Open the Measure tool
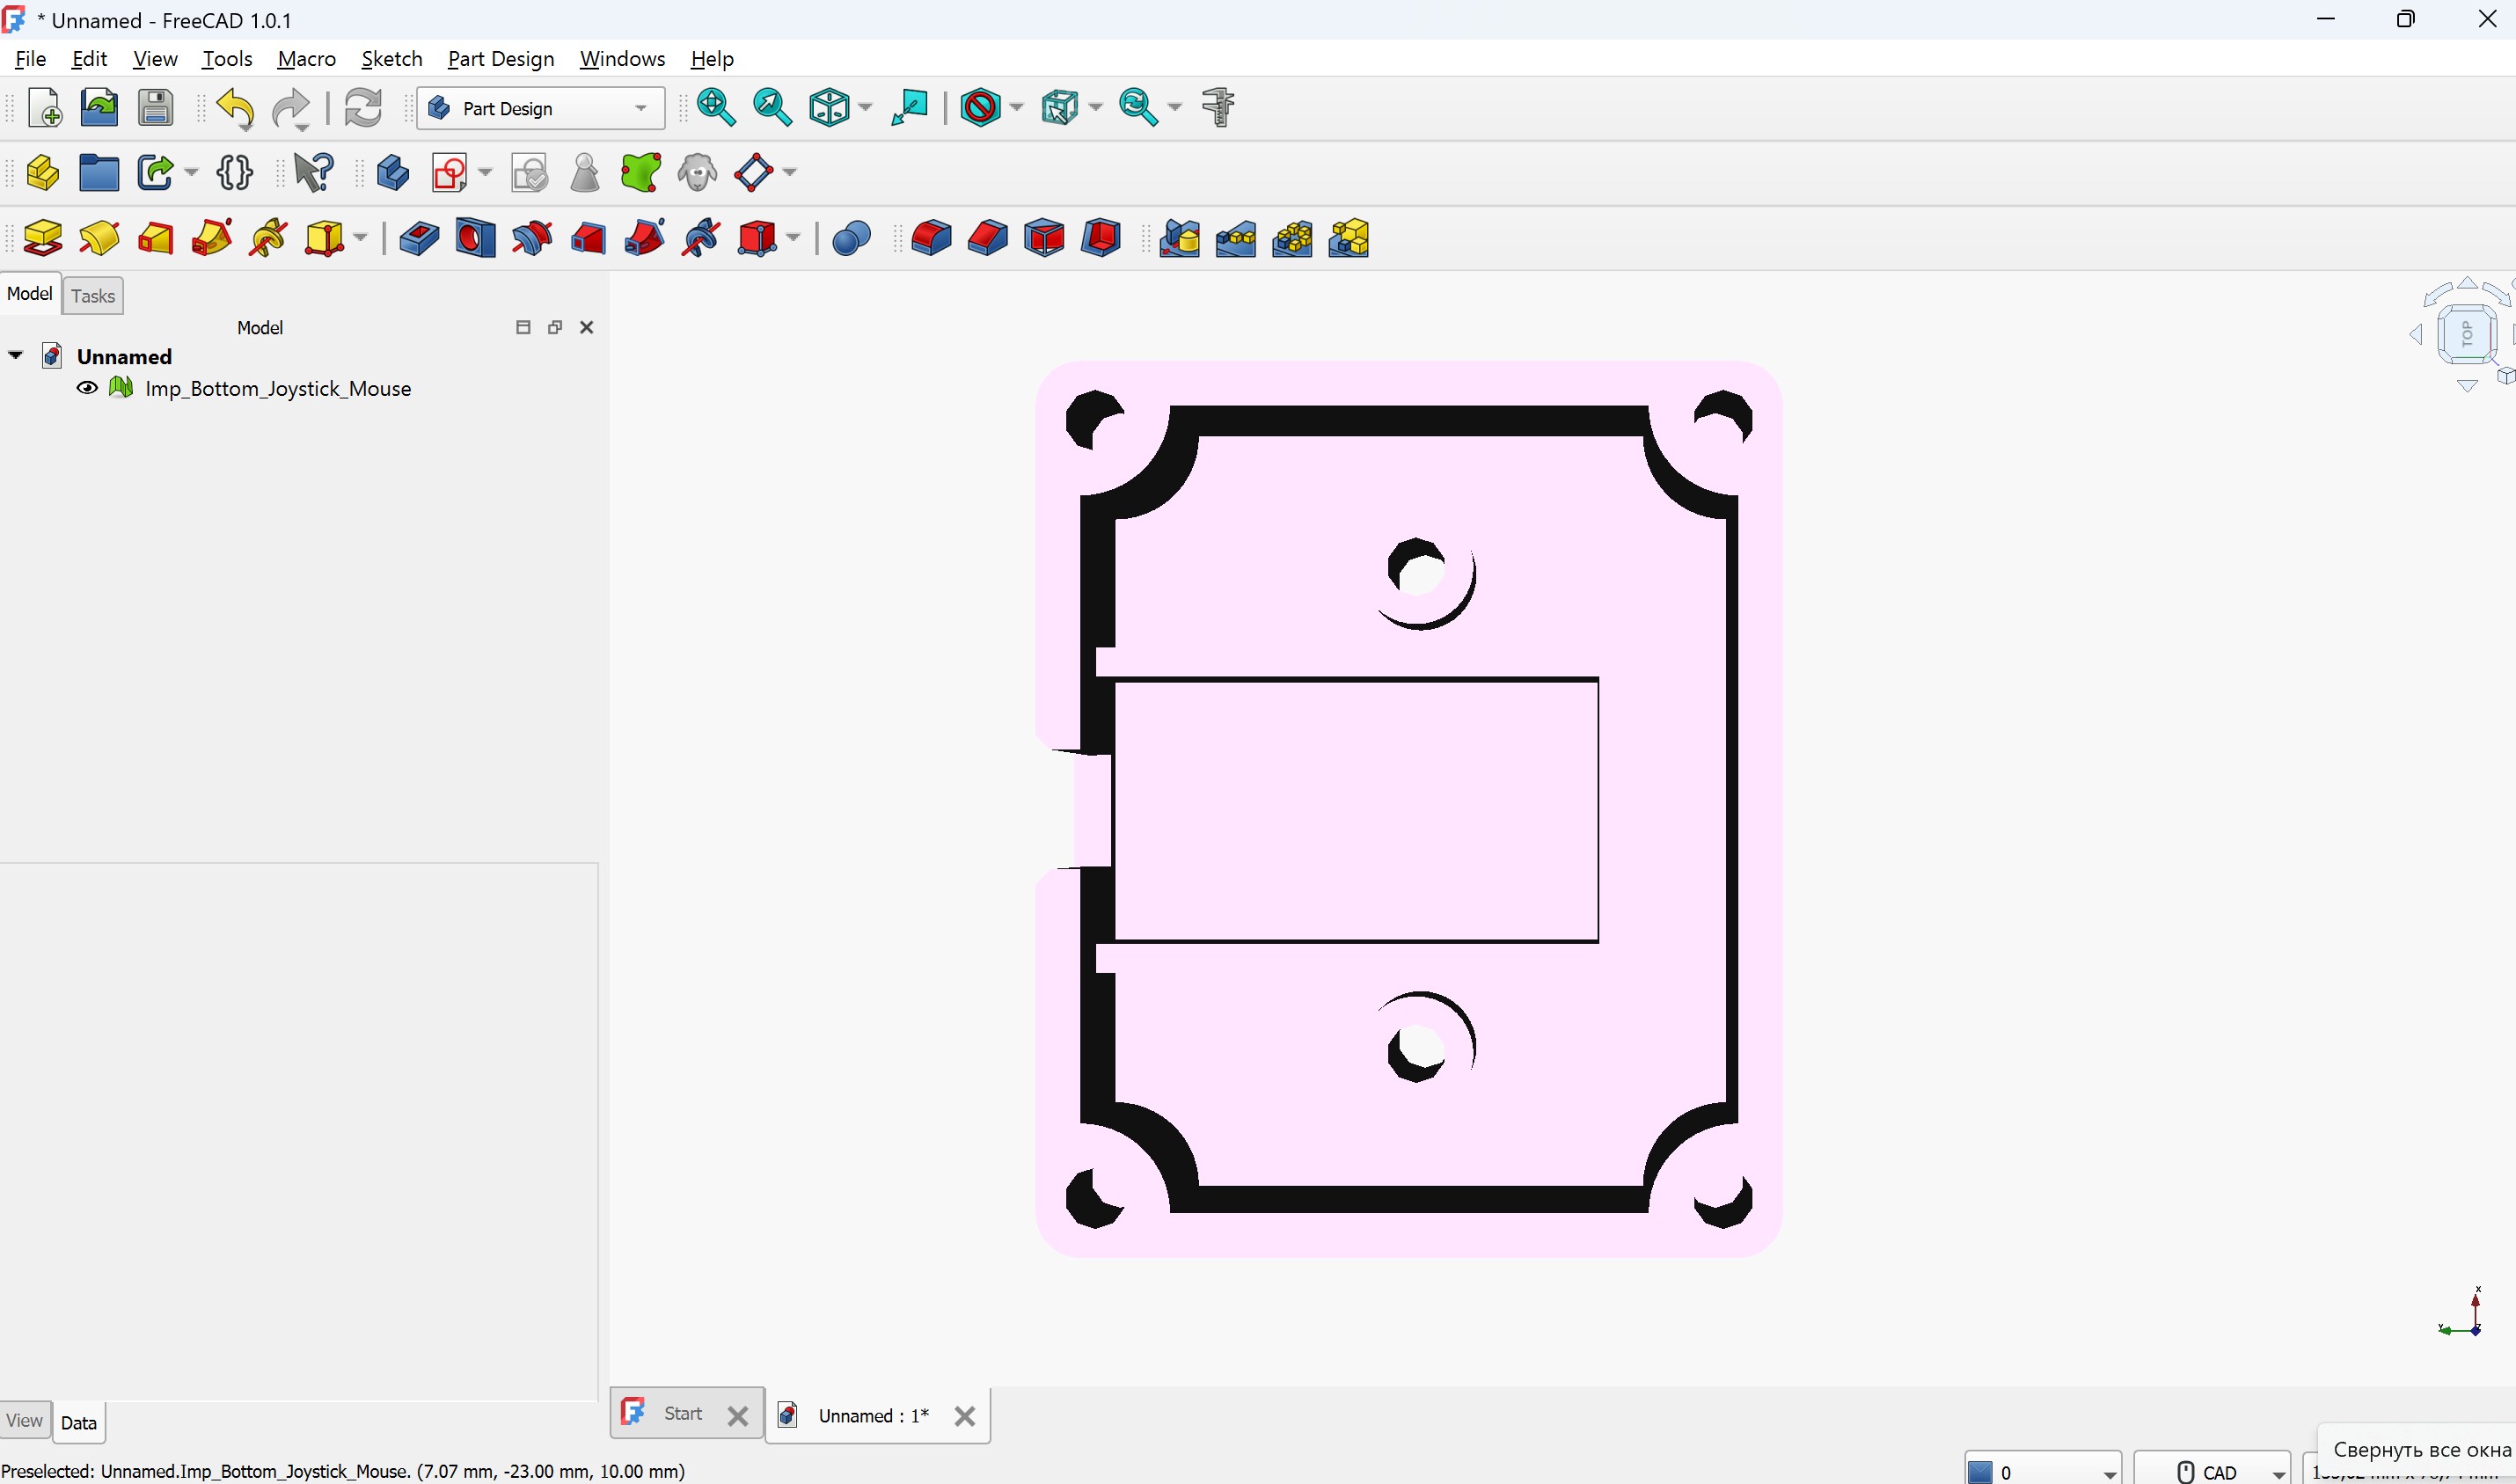Image resolution: width=2516 pixels, height=1484 pixels. [1218, 107]
